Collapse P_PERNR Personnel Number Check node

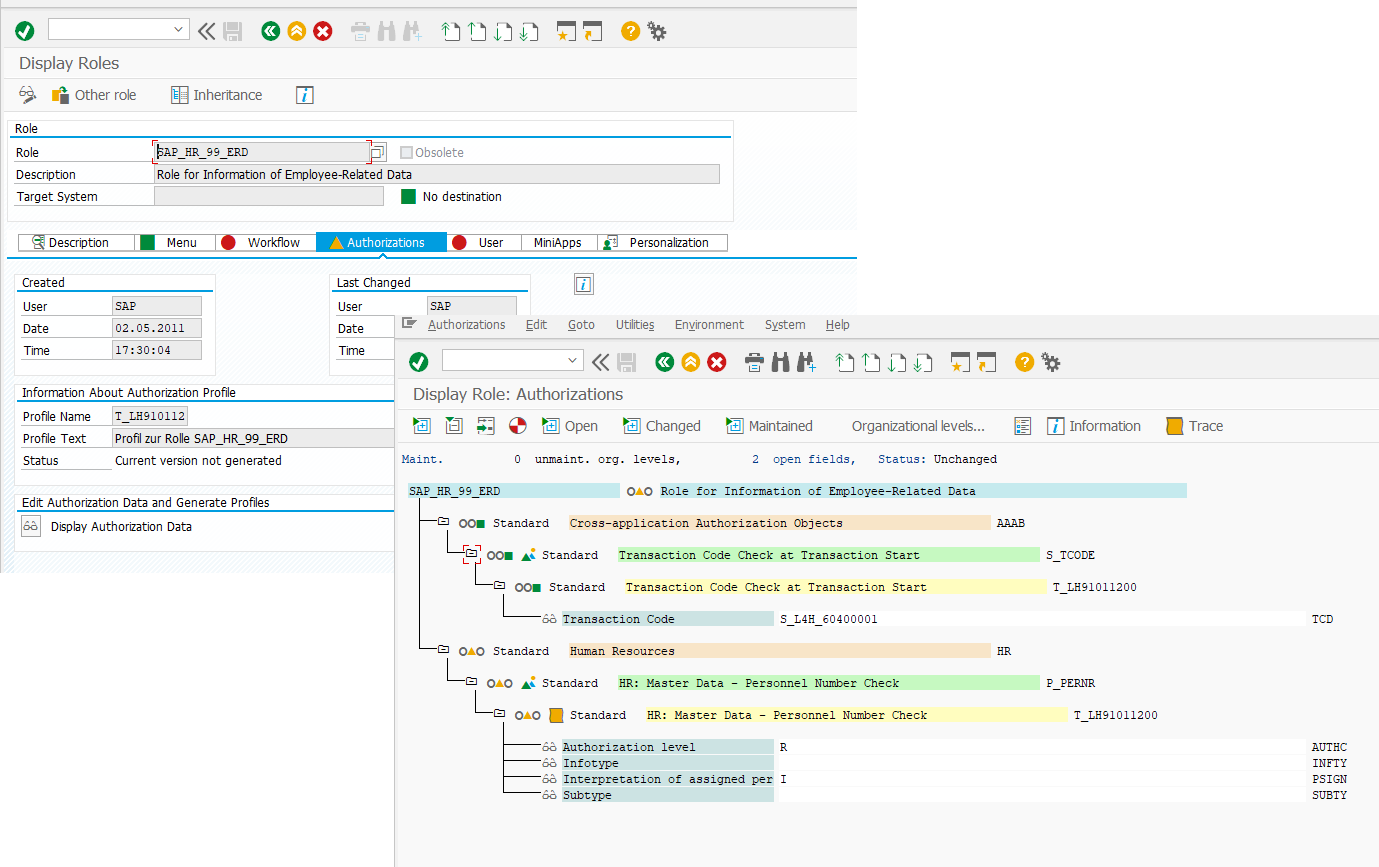pos(471,681)
